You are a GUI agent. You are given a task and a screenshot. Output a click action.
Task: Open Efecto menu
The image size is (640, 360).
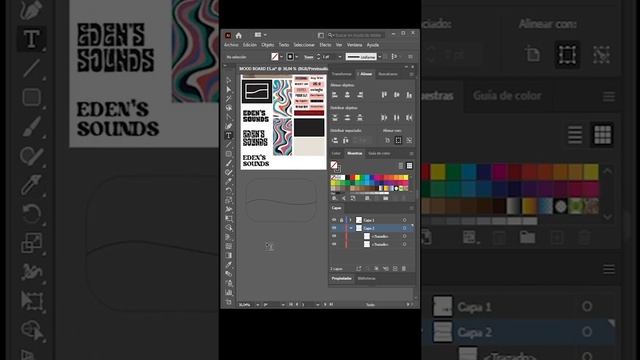(325, 45)
